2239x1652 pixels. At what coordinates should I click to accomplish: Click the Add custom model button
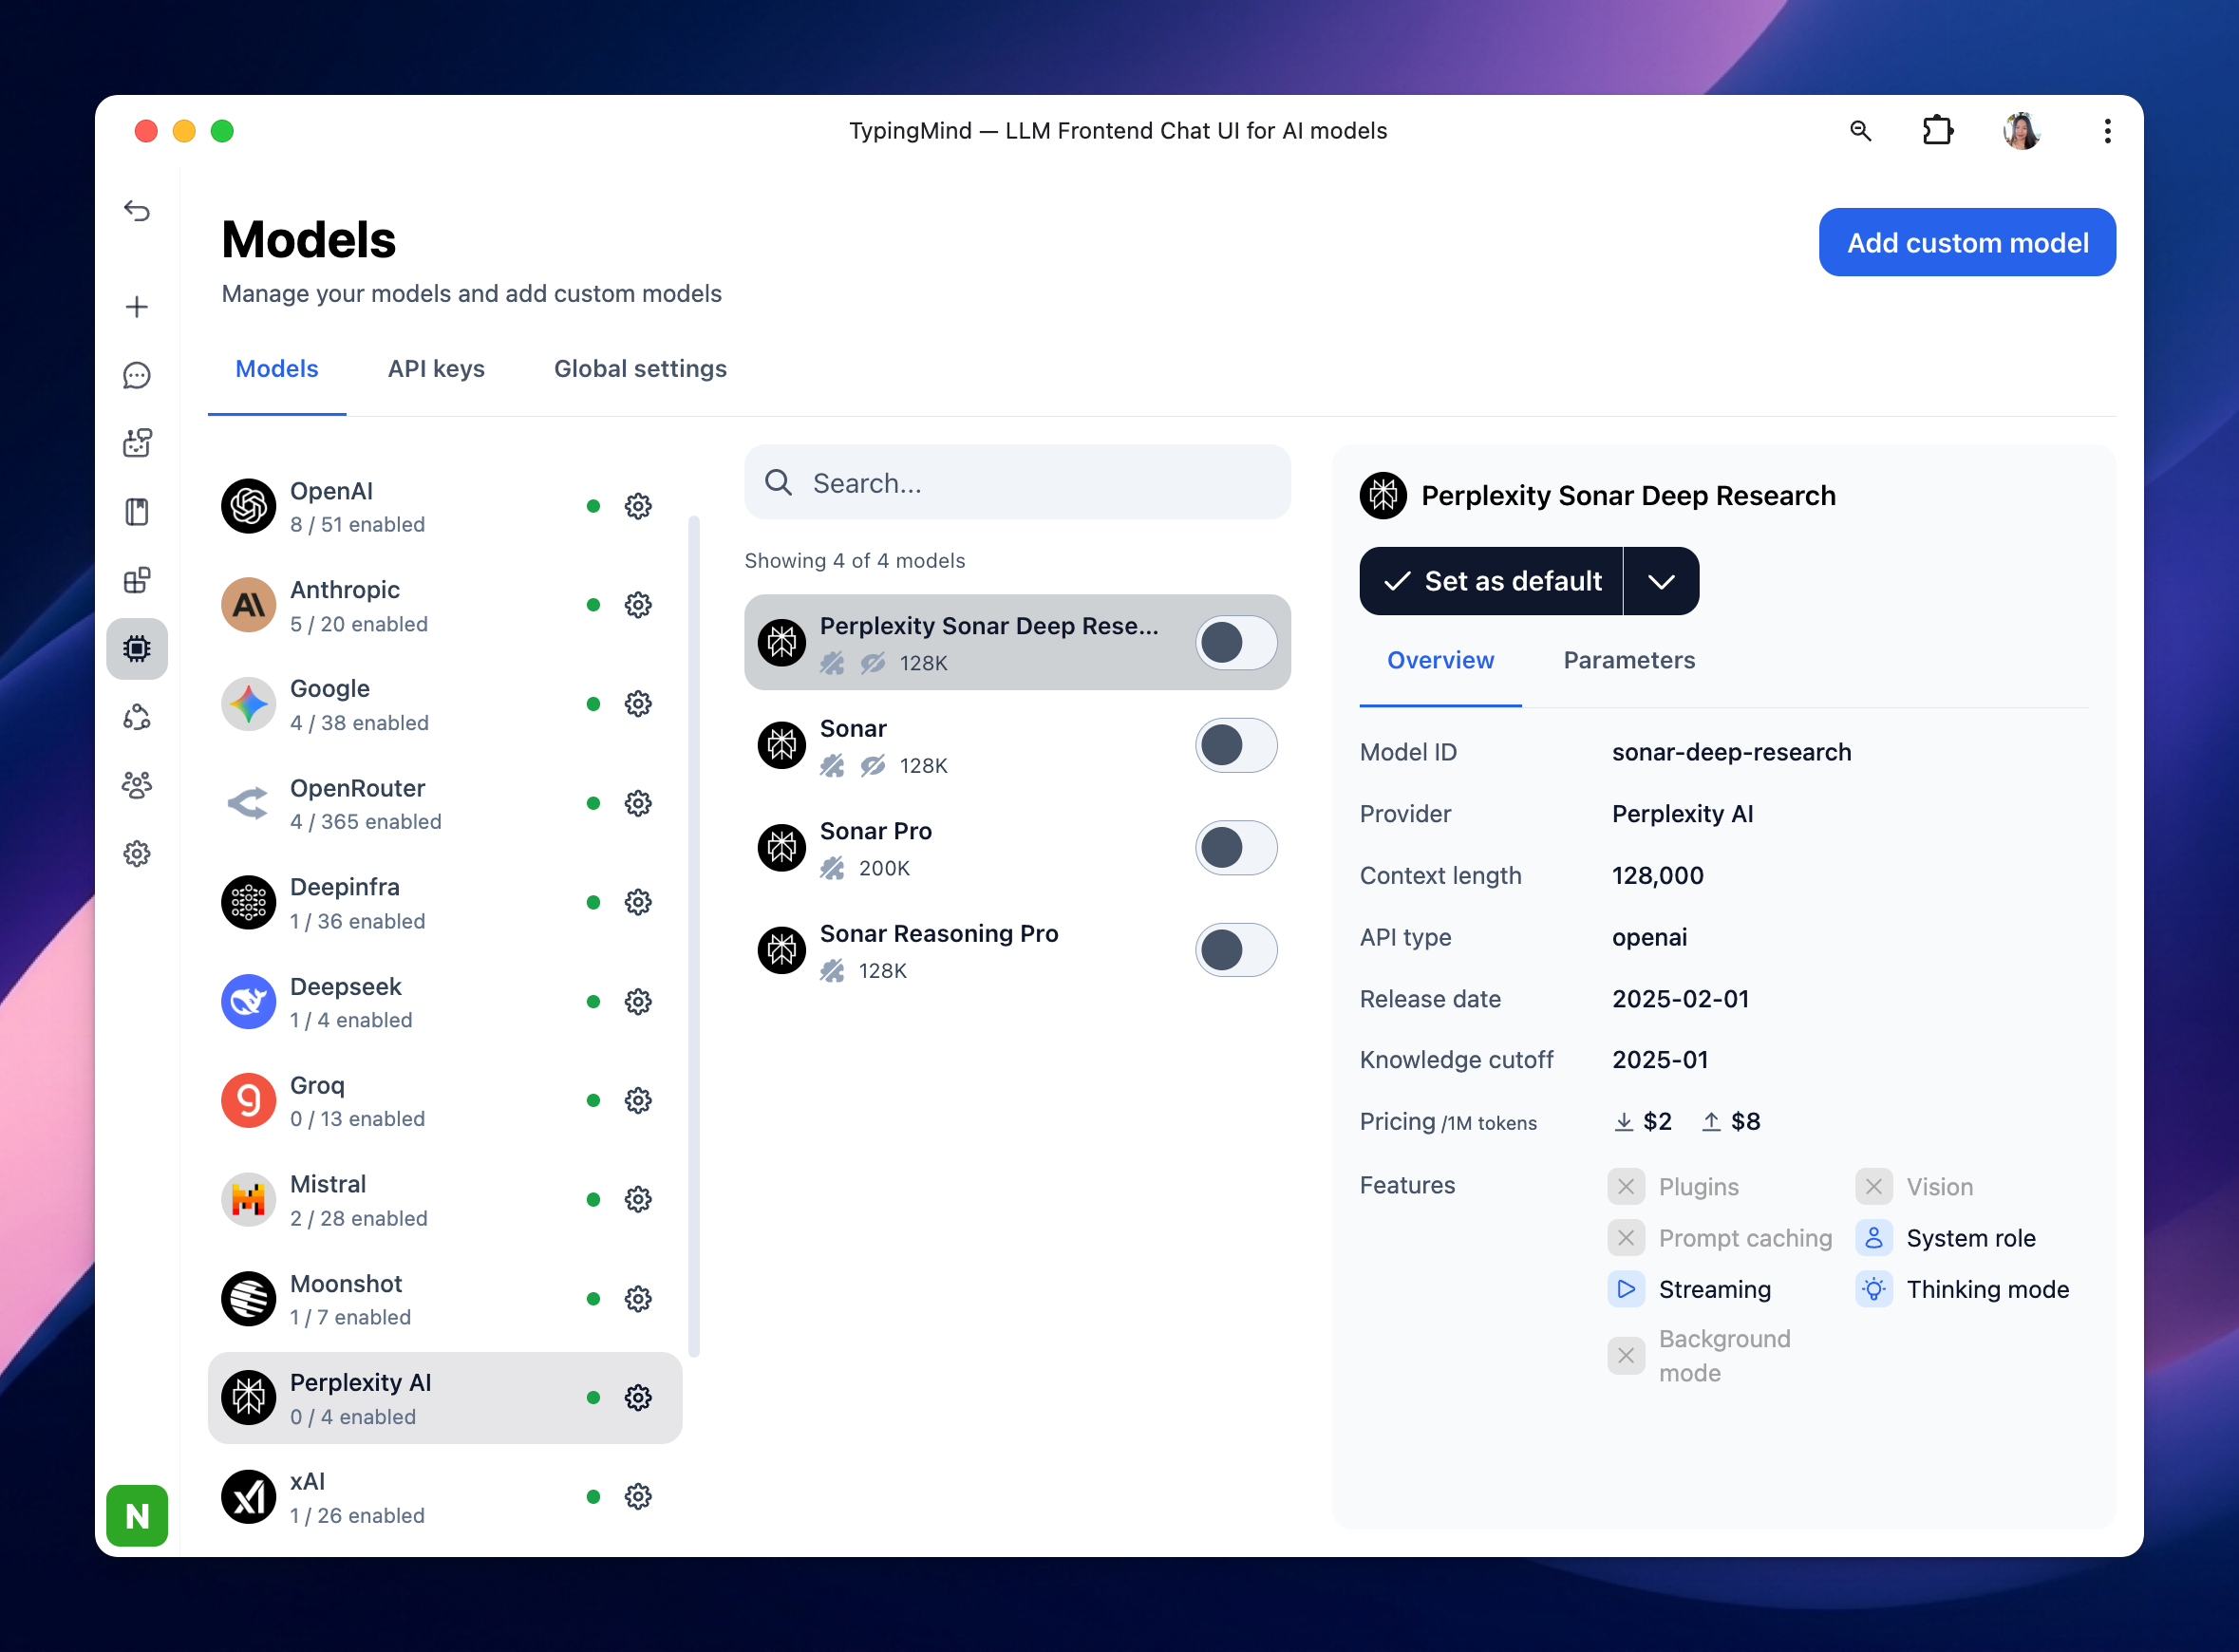click(x=1967, y=243)
